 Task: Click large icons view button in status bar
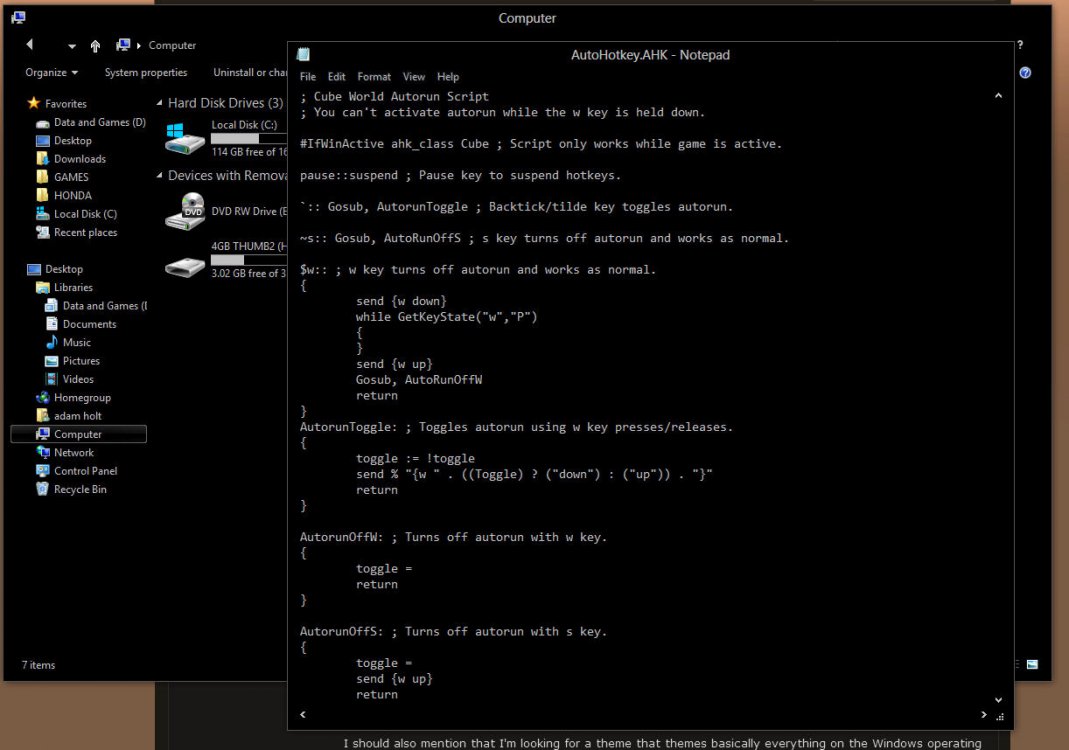(x=1032, y=664)
